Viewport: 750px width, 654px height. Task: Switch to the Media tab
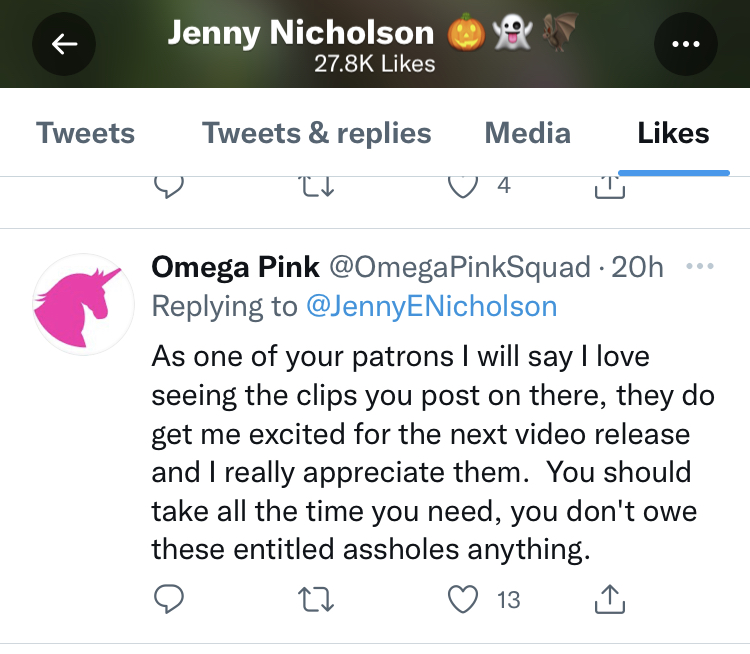(x=527, y=133)
